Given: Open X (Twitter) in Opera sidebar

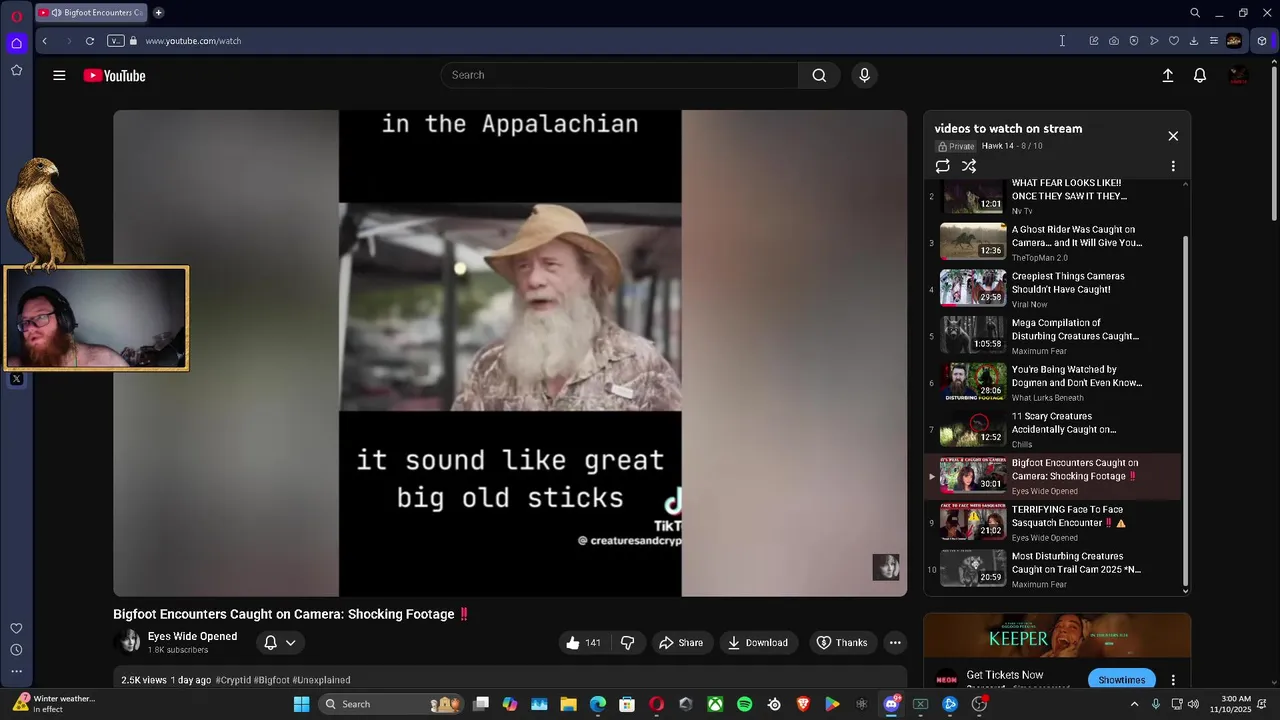Looking at the screenshot, I should tap(16, 379).
